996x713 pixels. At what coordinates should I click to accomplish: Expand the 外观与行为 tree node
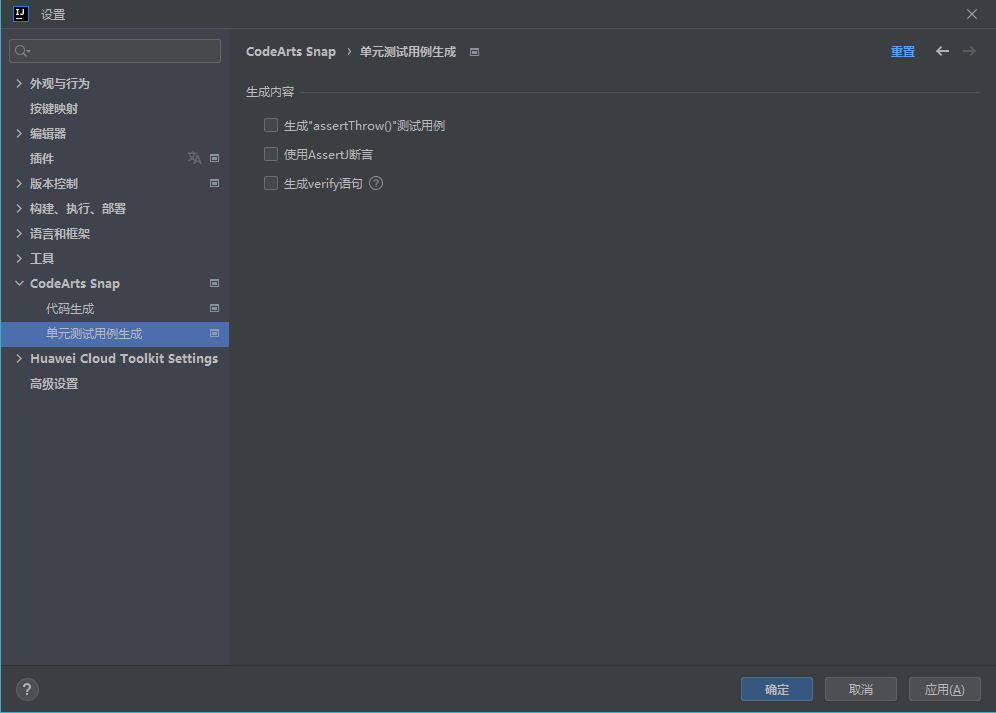coord(19,83)
